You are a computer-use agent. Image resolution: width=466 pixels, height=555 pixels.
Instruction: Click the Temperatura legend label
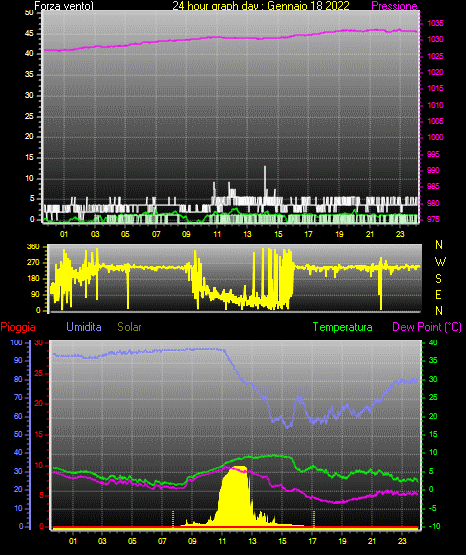[x=343, y=327]
